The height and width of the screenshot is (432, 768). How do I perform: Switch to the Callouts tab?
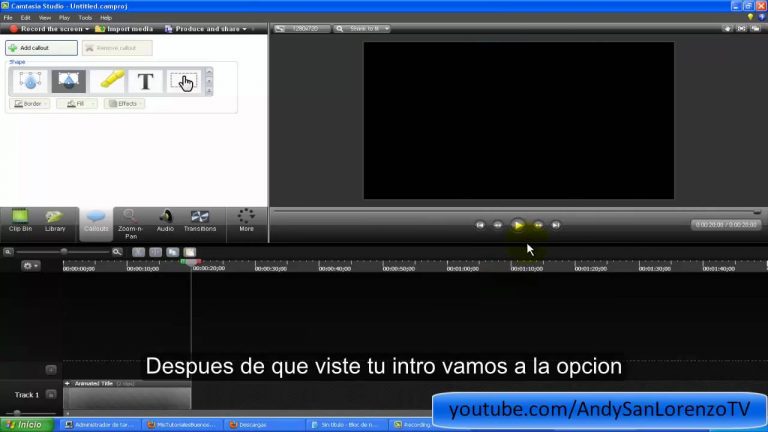[96, 223]
